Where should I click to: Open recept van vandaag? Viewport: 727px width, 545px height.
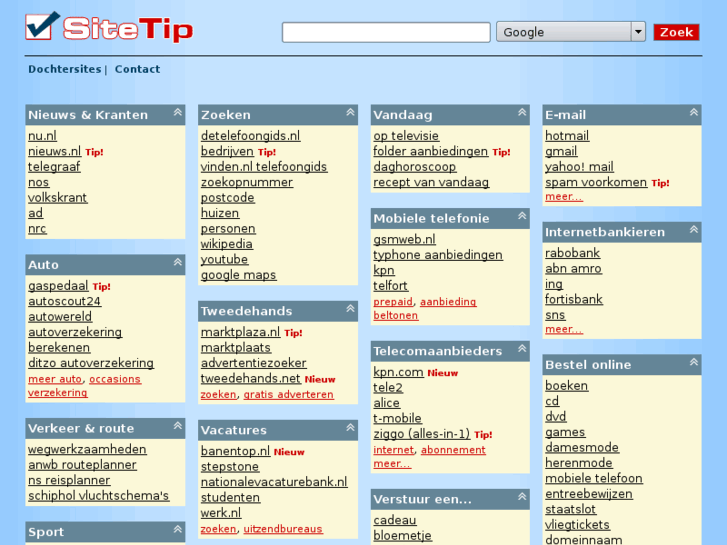click(x=431, y=182)
